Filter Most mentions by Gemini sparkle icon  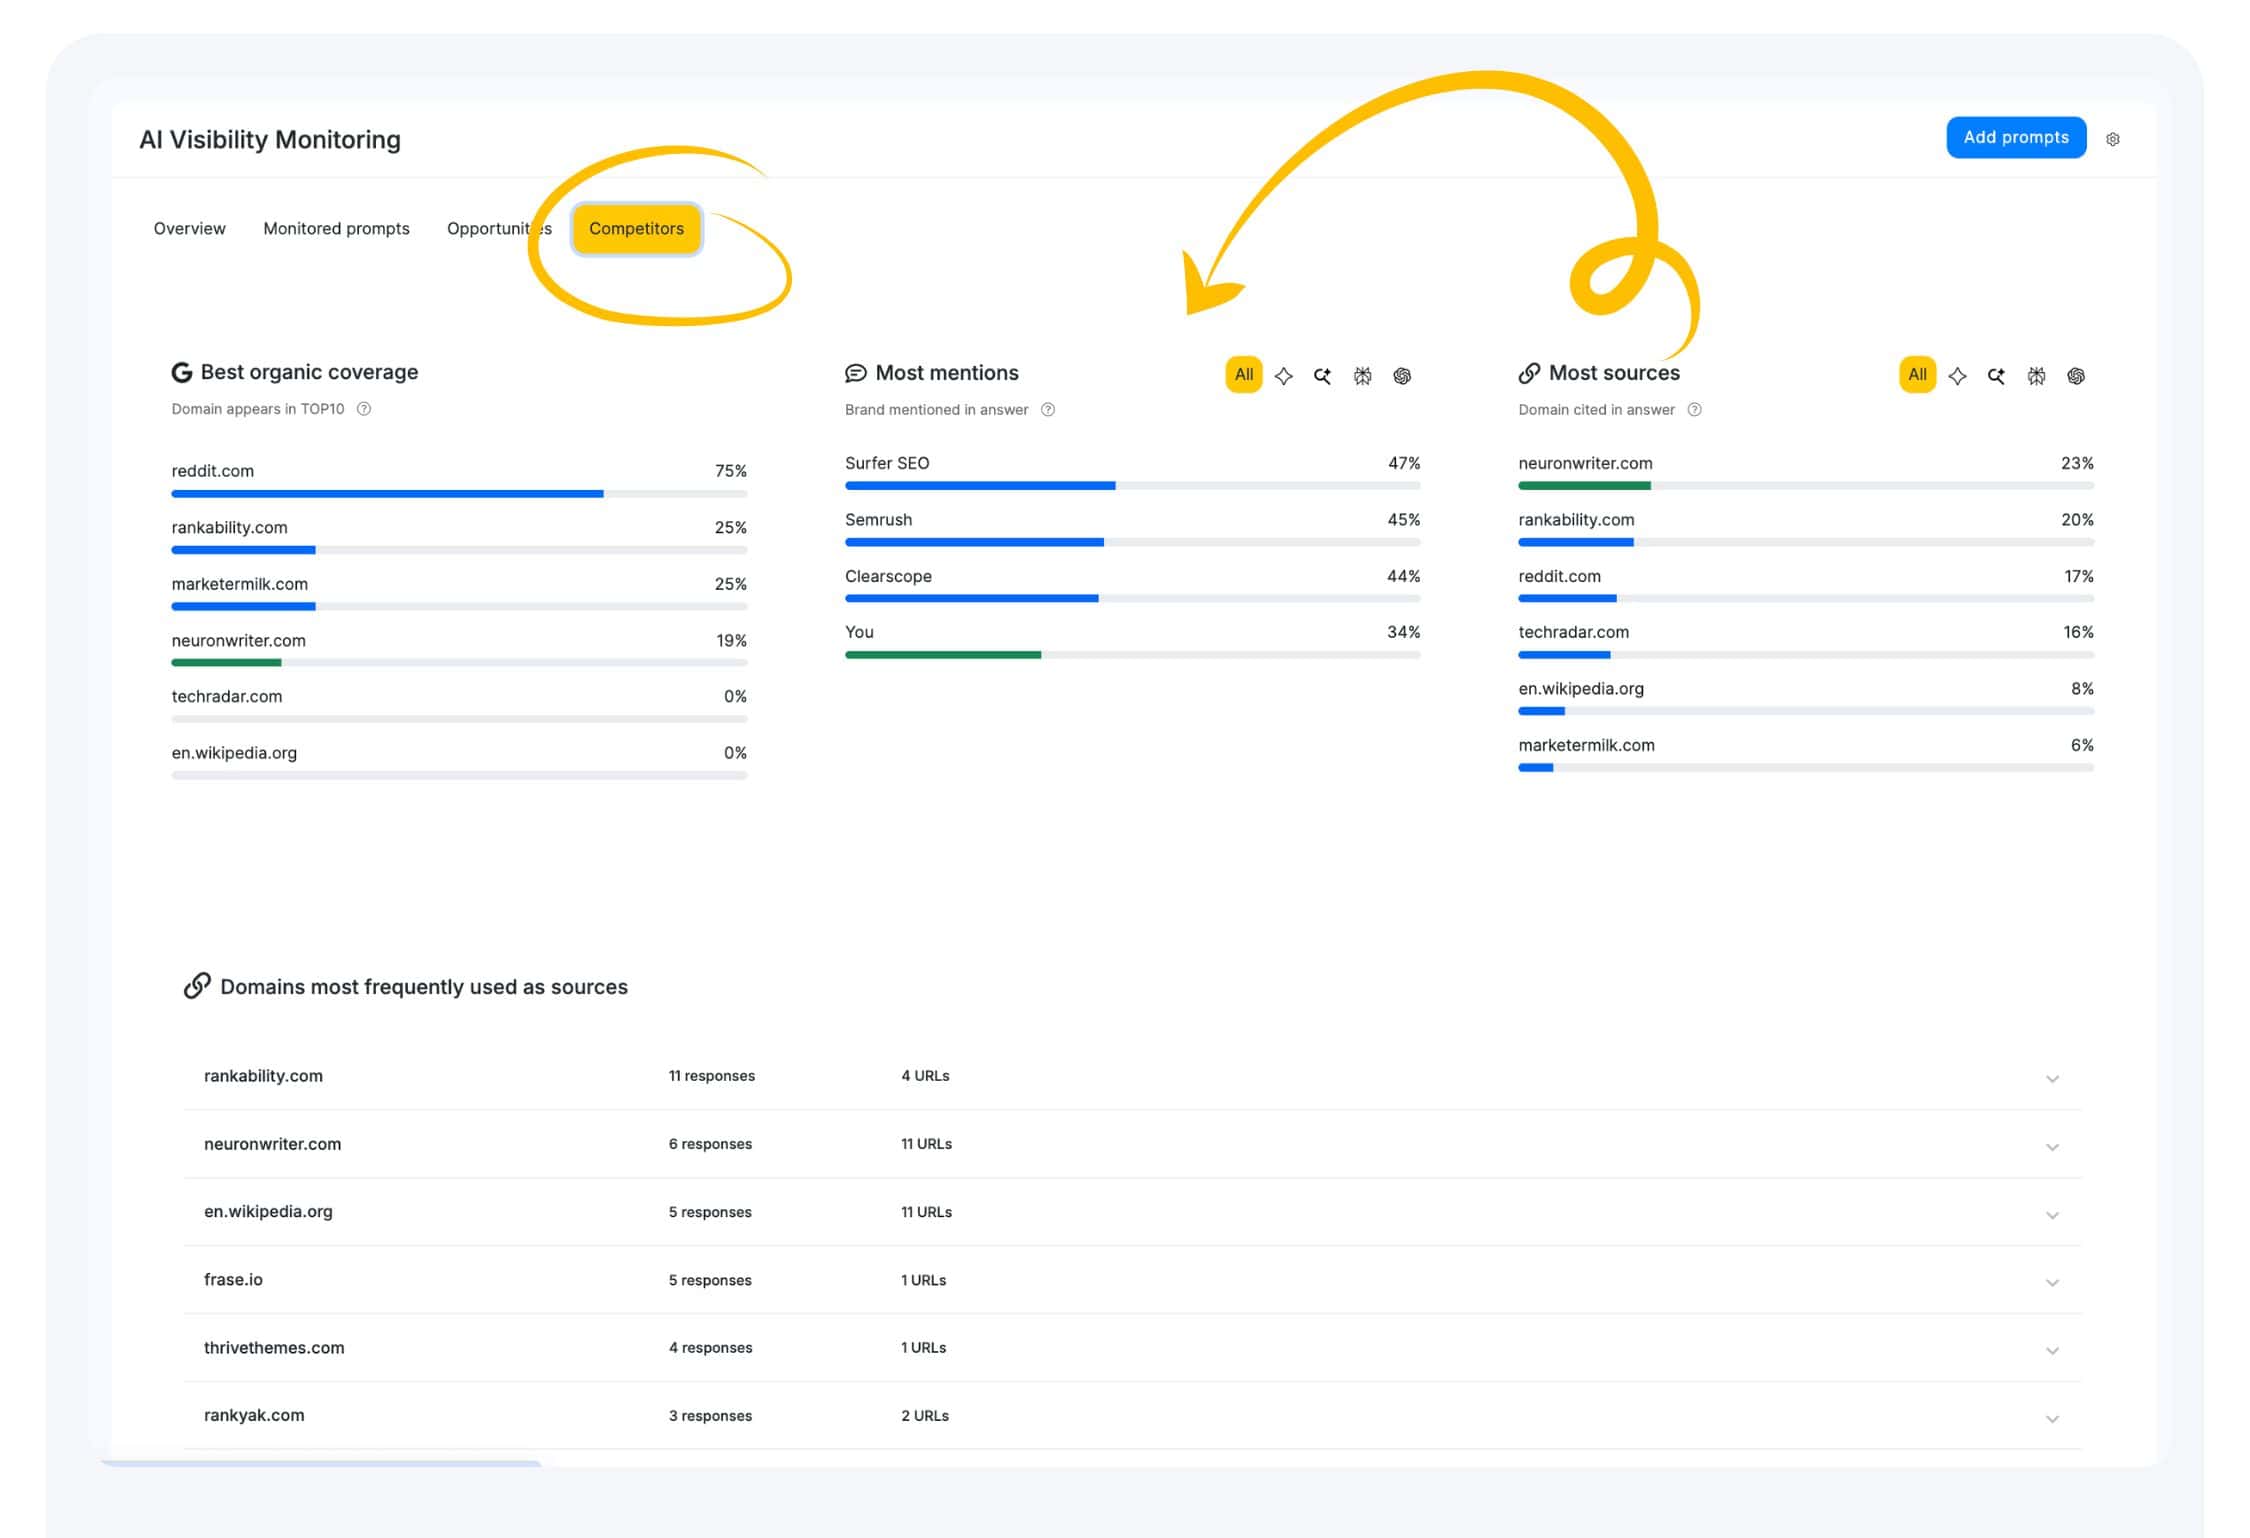click(1283, 375)
